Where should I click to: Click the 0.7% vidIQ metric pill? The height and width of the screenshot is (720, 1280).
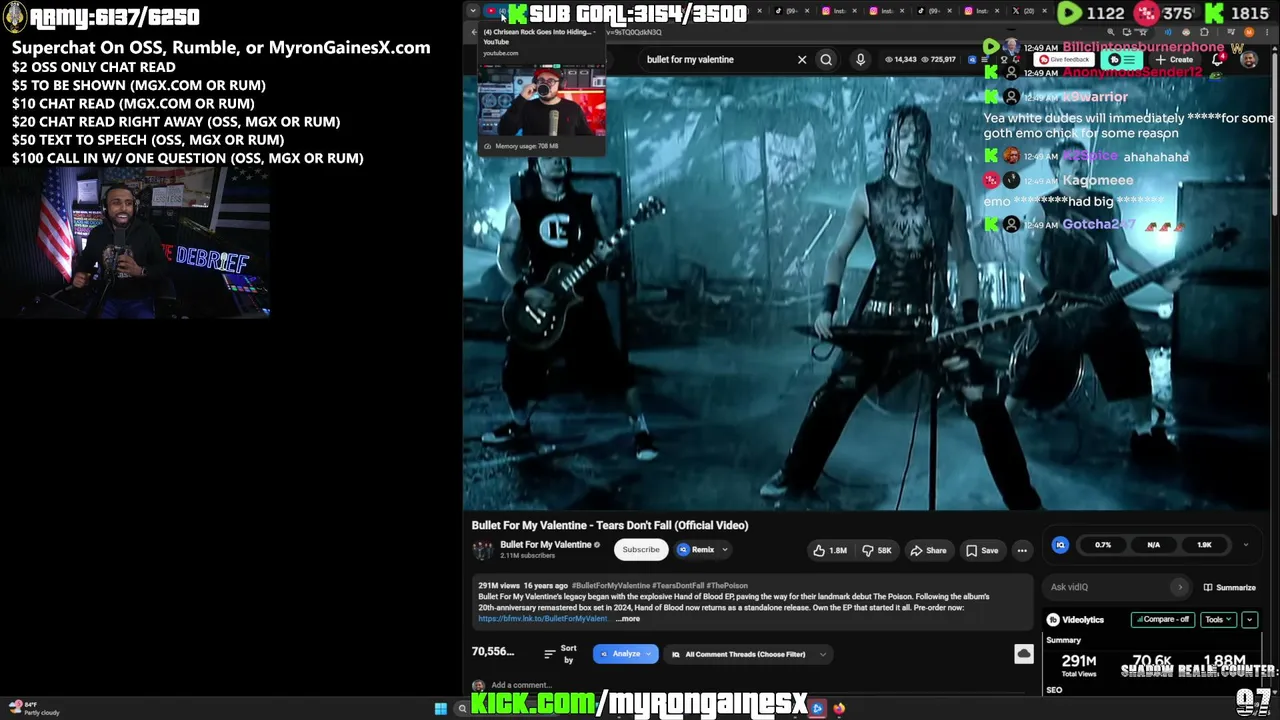(x=1103, y=545)
